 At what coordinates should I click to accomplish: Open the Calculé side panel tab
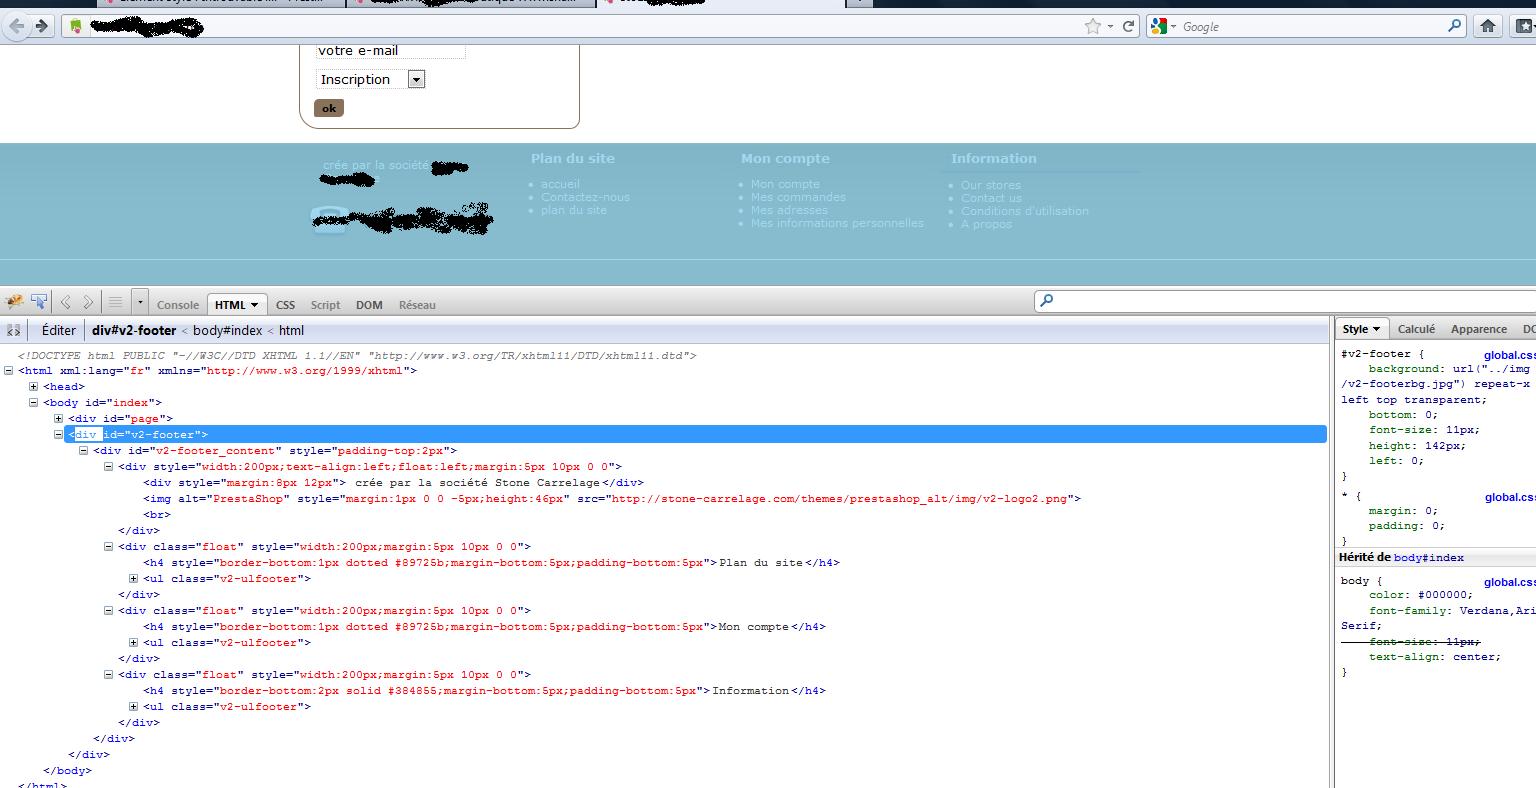click(x=1416, y=329)
